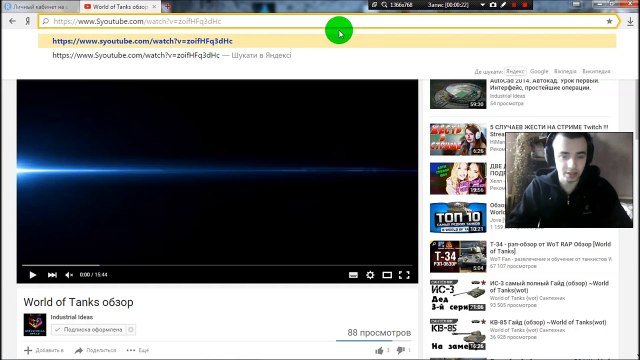Image resolution: width=640 pixels, height=360 pixels.
Task: Select the highlighted syoutube.com suggestion
Action: click(327, 41)
